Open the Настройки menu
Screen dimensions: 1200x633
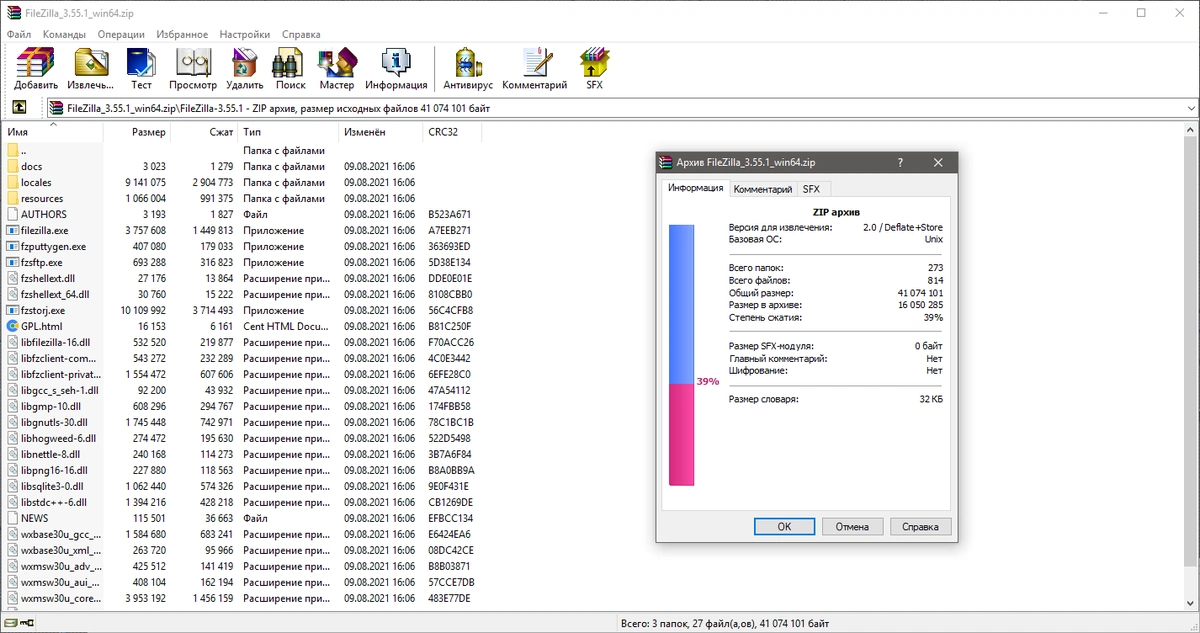pyautogui.click(x=245, y=34)
